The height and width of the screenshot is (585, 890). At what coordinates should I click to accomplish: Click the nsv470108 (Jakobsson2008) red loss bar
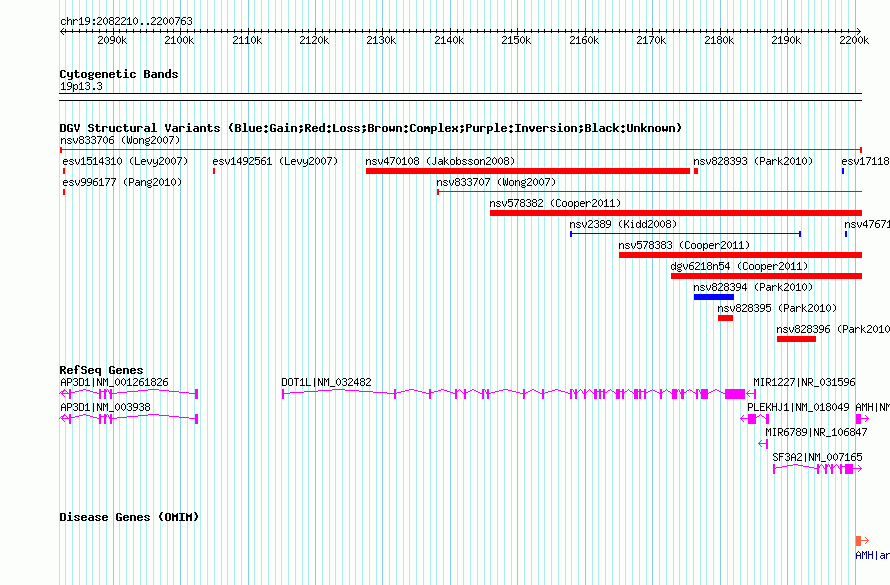(x=528, y=171)
